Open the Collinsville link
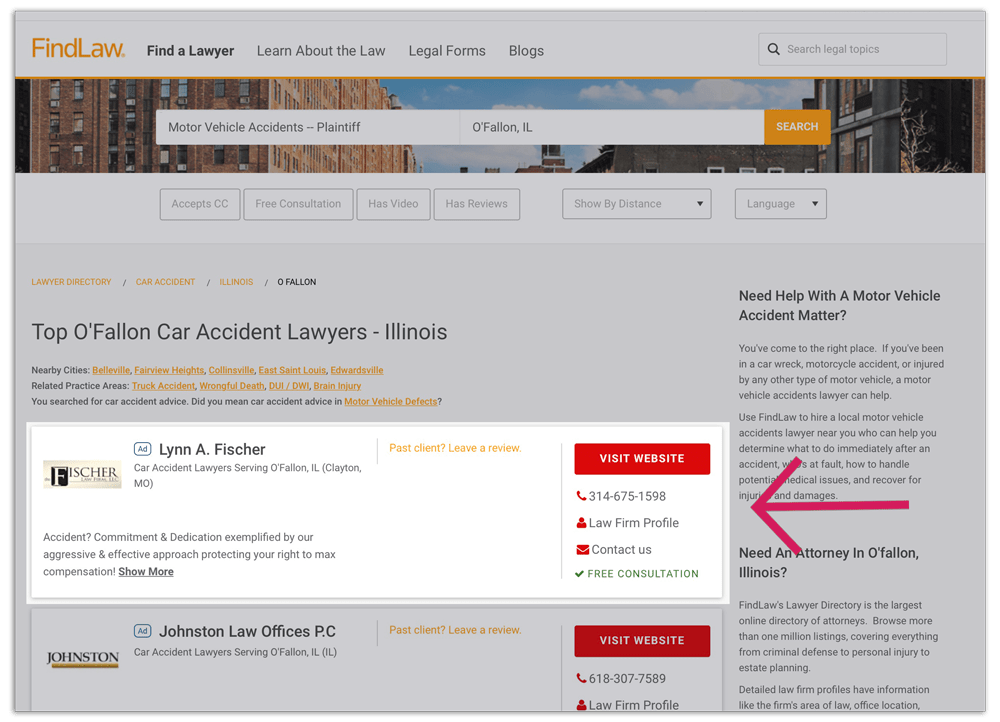Image resolution: width=1000 pixels, height=722 pixels. 232,370
